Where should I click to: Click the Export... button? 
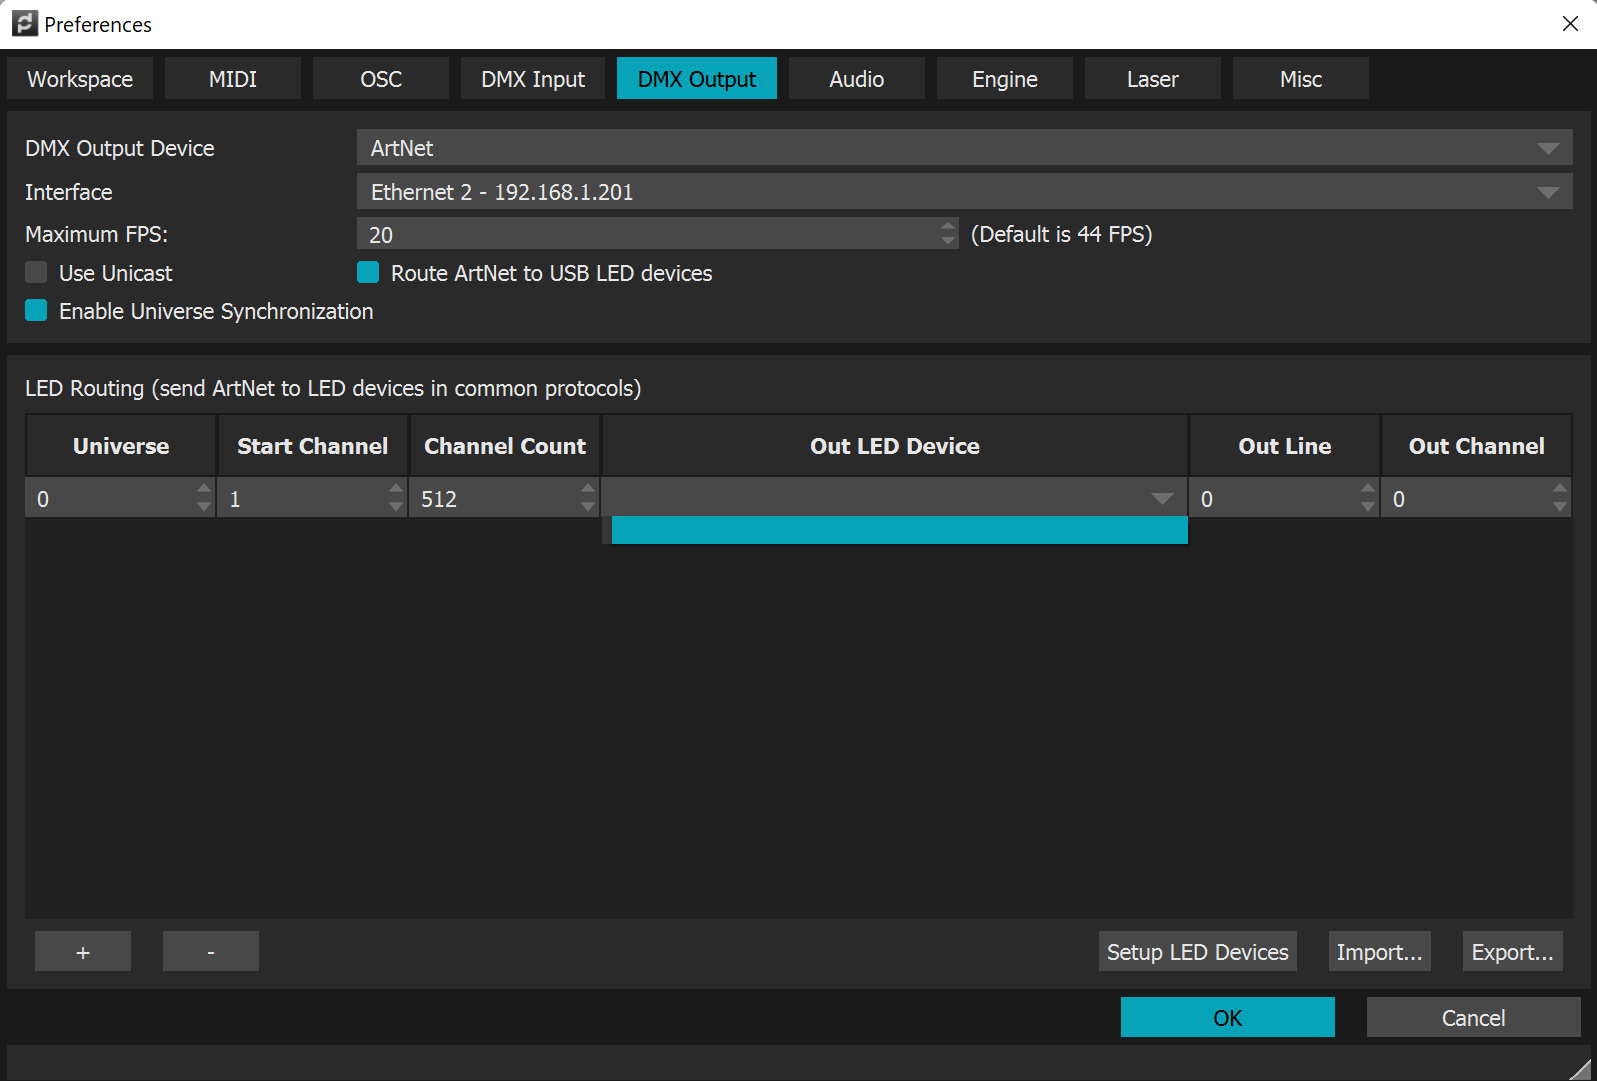1512,952
